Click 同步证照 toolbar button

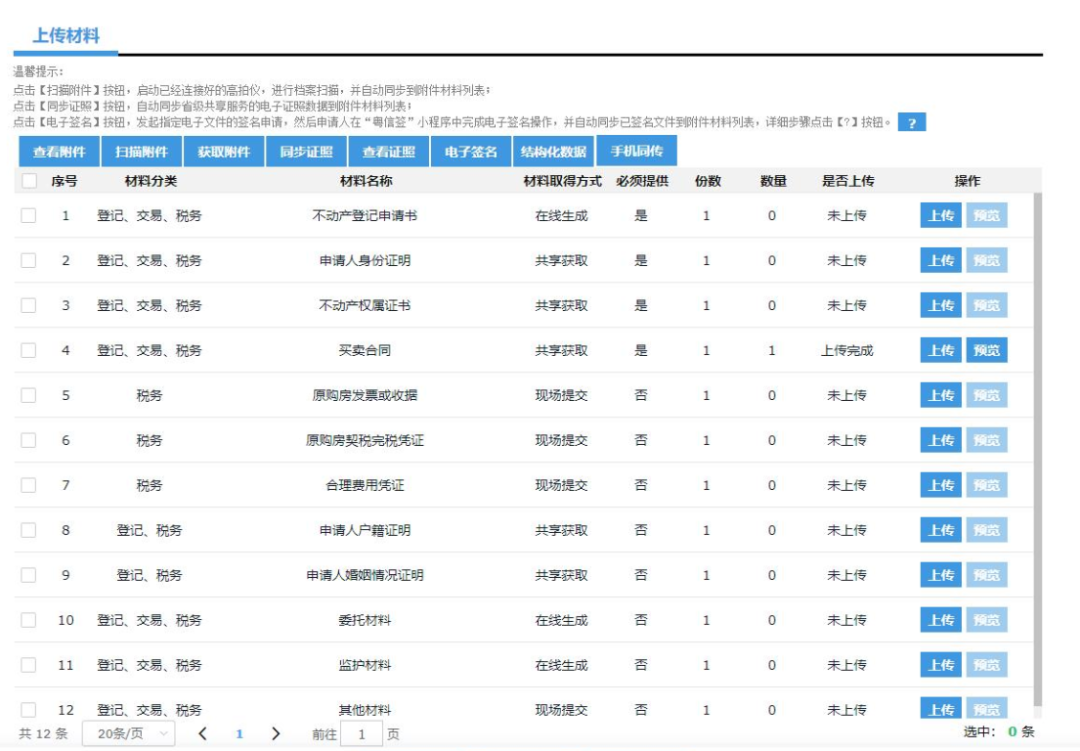[x=305, y=152]
